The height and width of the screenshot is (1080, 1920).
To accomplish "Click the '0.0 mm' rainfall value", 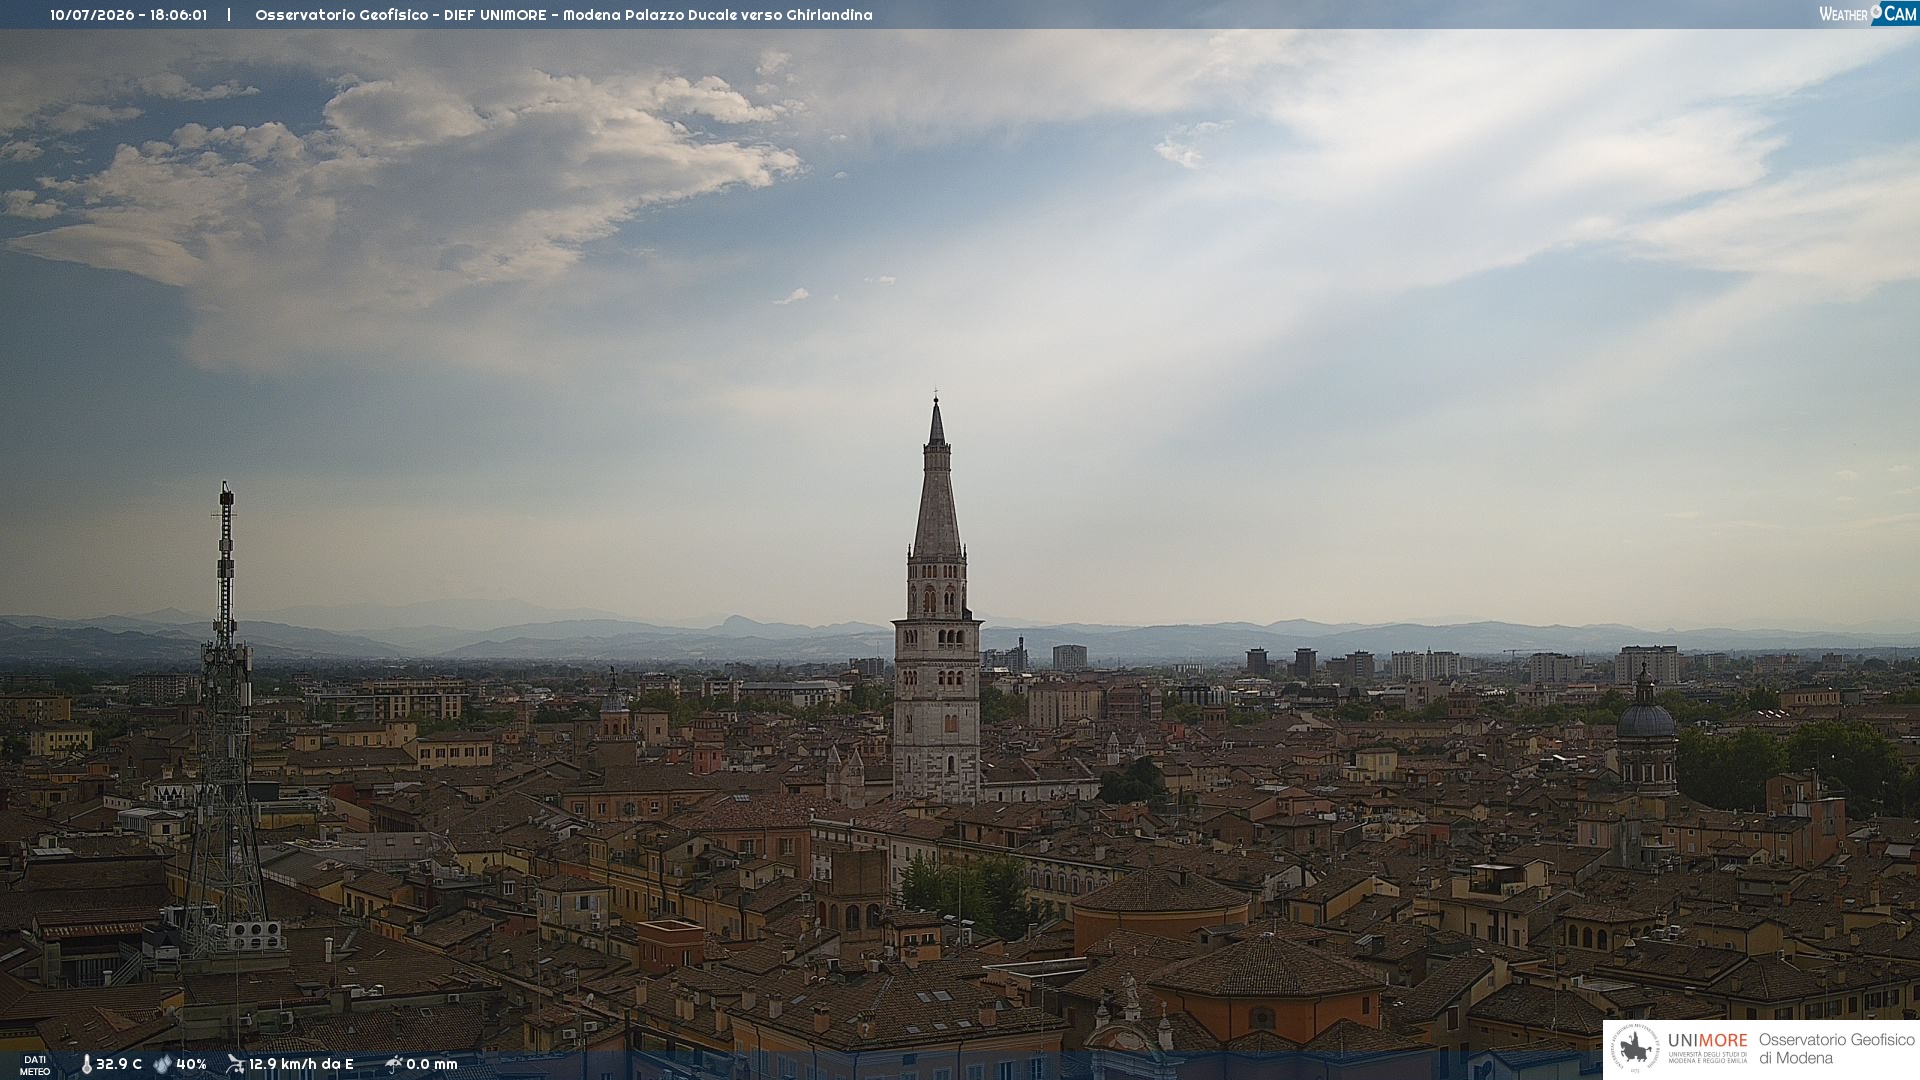I will (432, 1064).
